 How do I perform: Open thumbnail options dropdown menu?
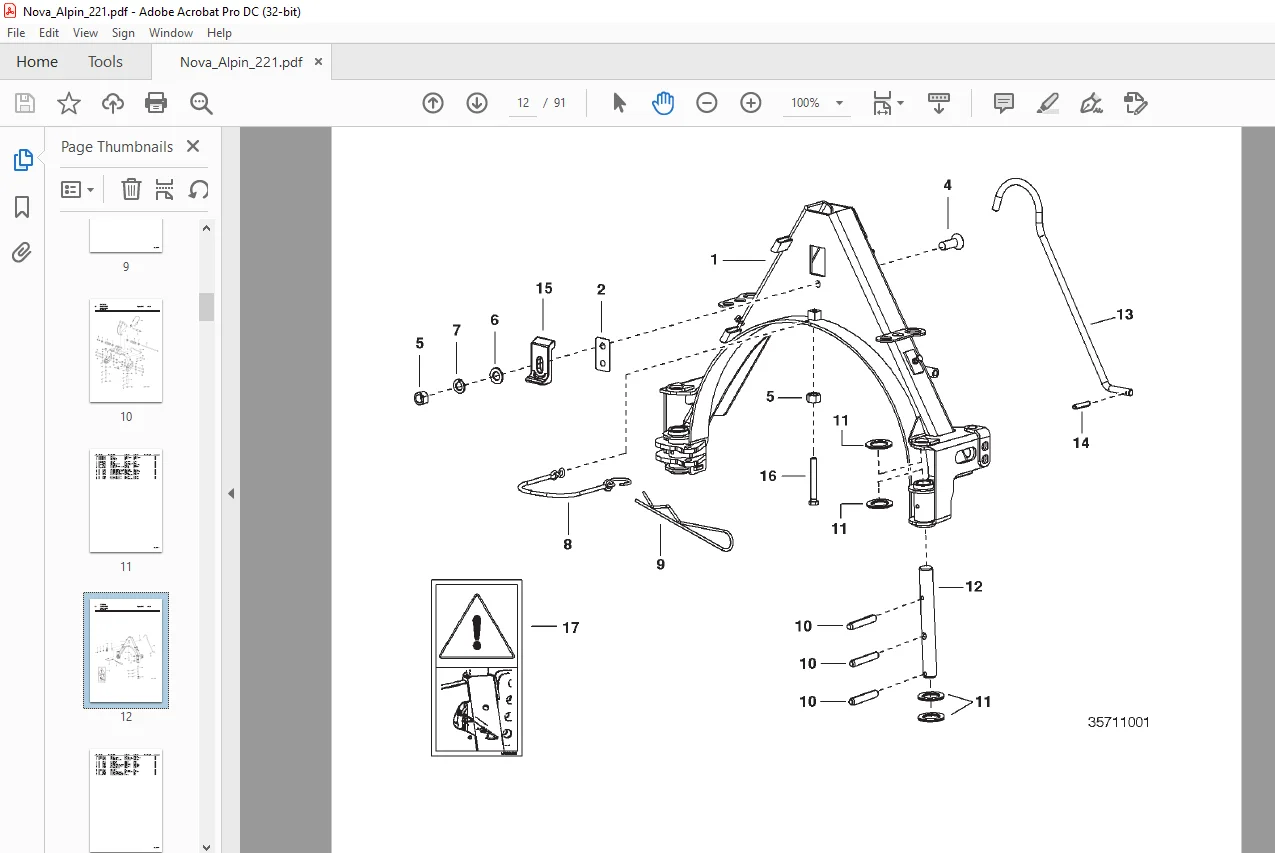[78, 189]
